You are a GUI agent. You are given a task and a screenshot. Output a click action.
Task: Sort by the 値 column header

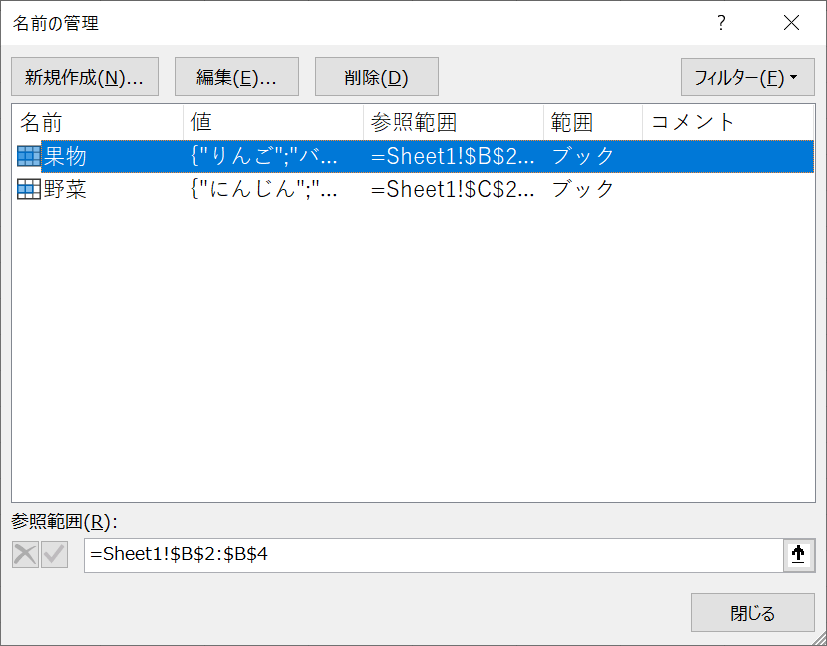pos(273,122)
